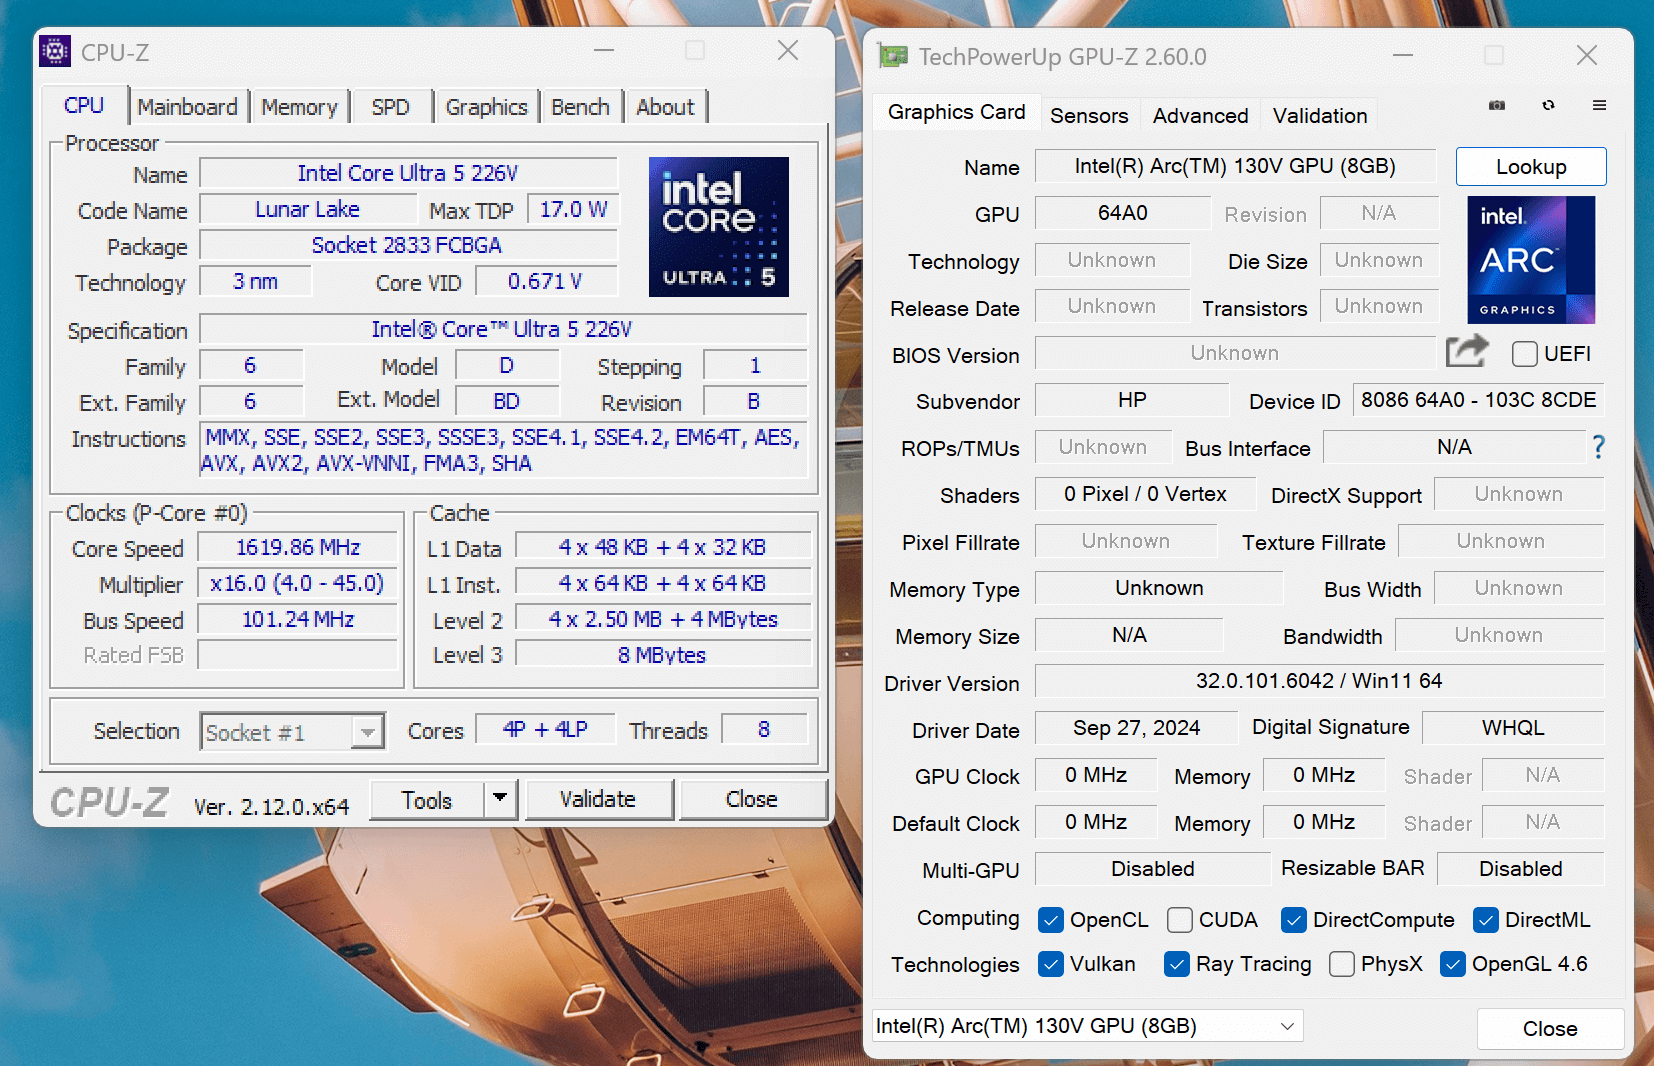Open the Sensors tab in GPU-Z
This screenshot has height=1066, width=1654.
(1089, 116)
